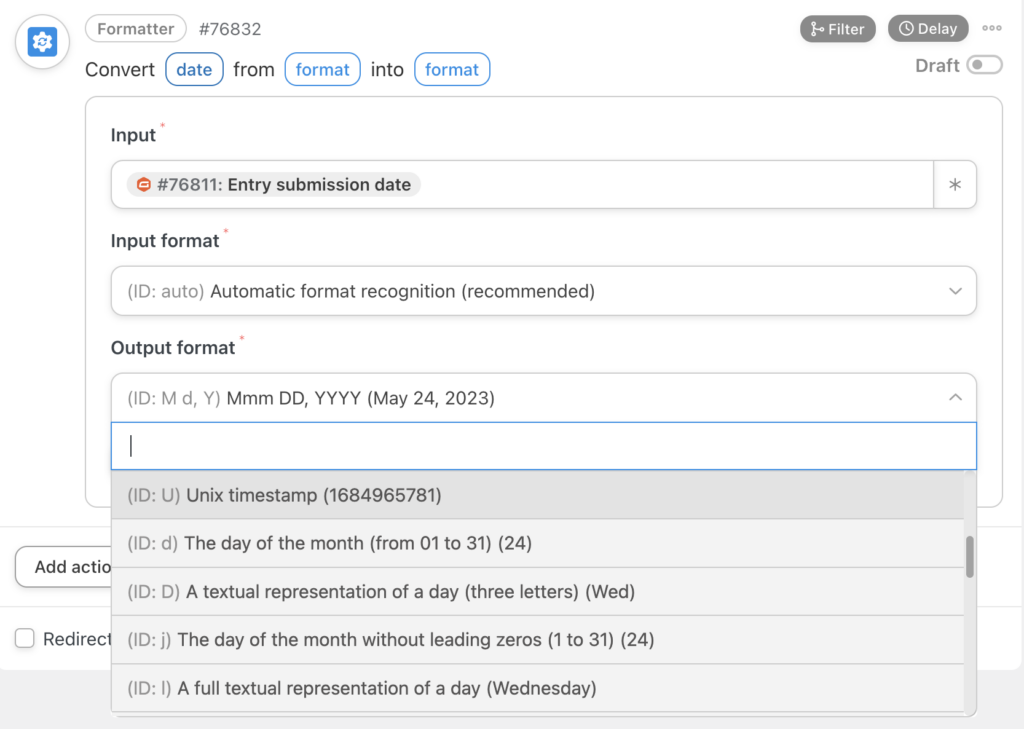
Task: Click the asterisk variable picker beside Input field
Action: click(x=955, y=185)
